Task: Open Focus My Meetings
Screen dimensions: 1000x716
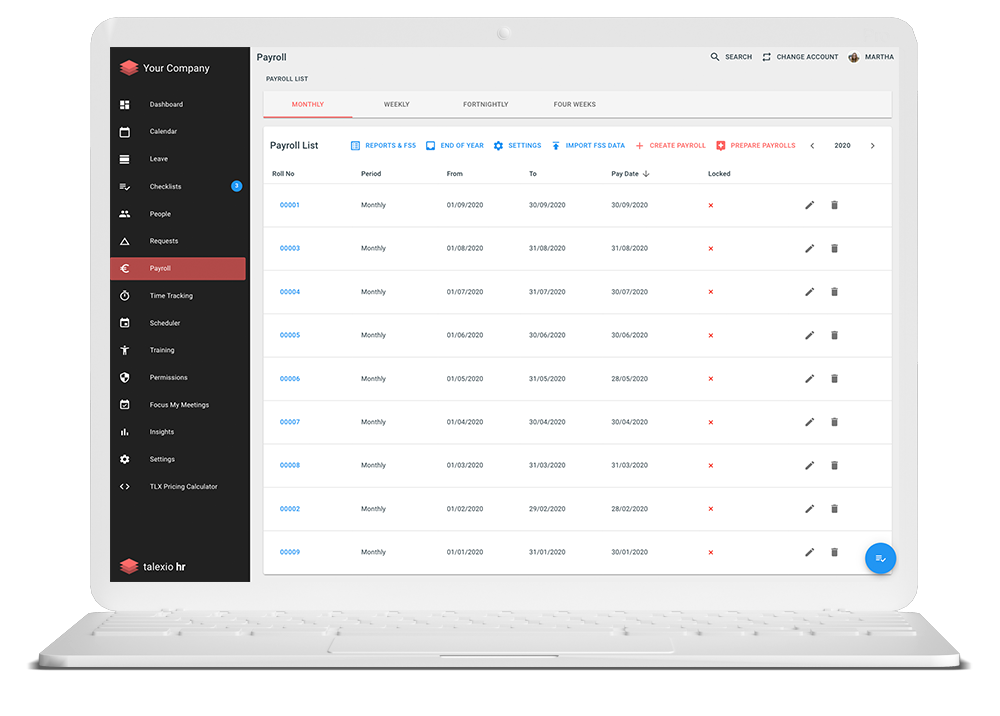Action: 178,405
